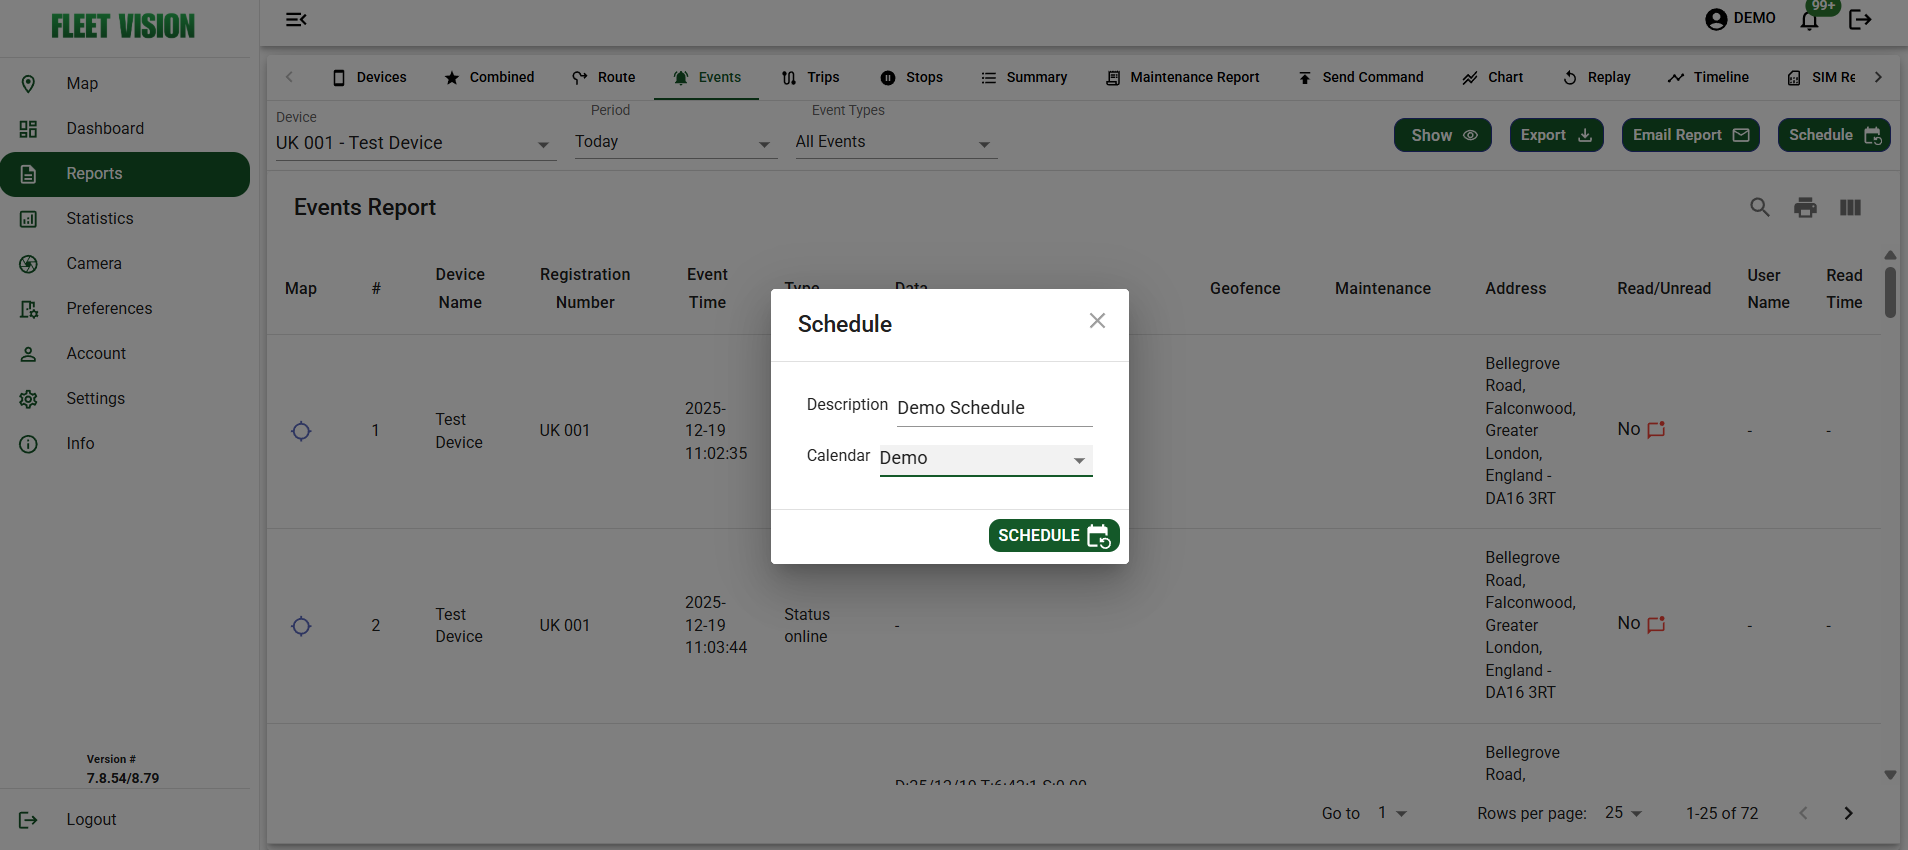
Task: Click the Geofence column header
Action: coord(1245,288)
